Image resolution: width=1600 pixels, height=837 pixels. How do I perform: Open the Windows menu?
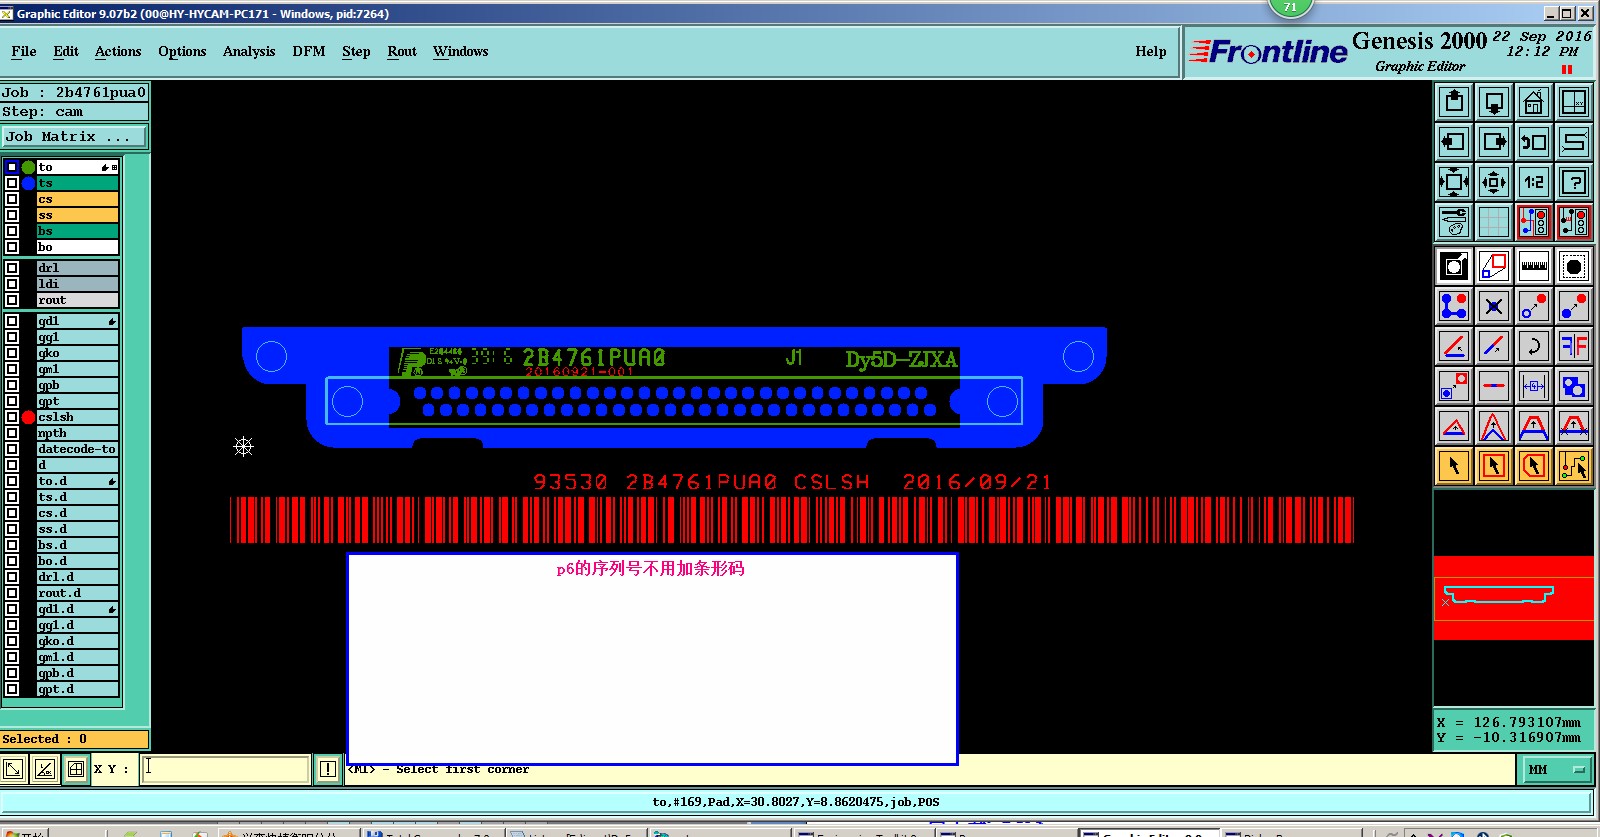461,51
